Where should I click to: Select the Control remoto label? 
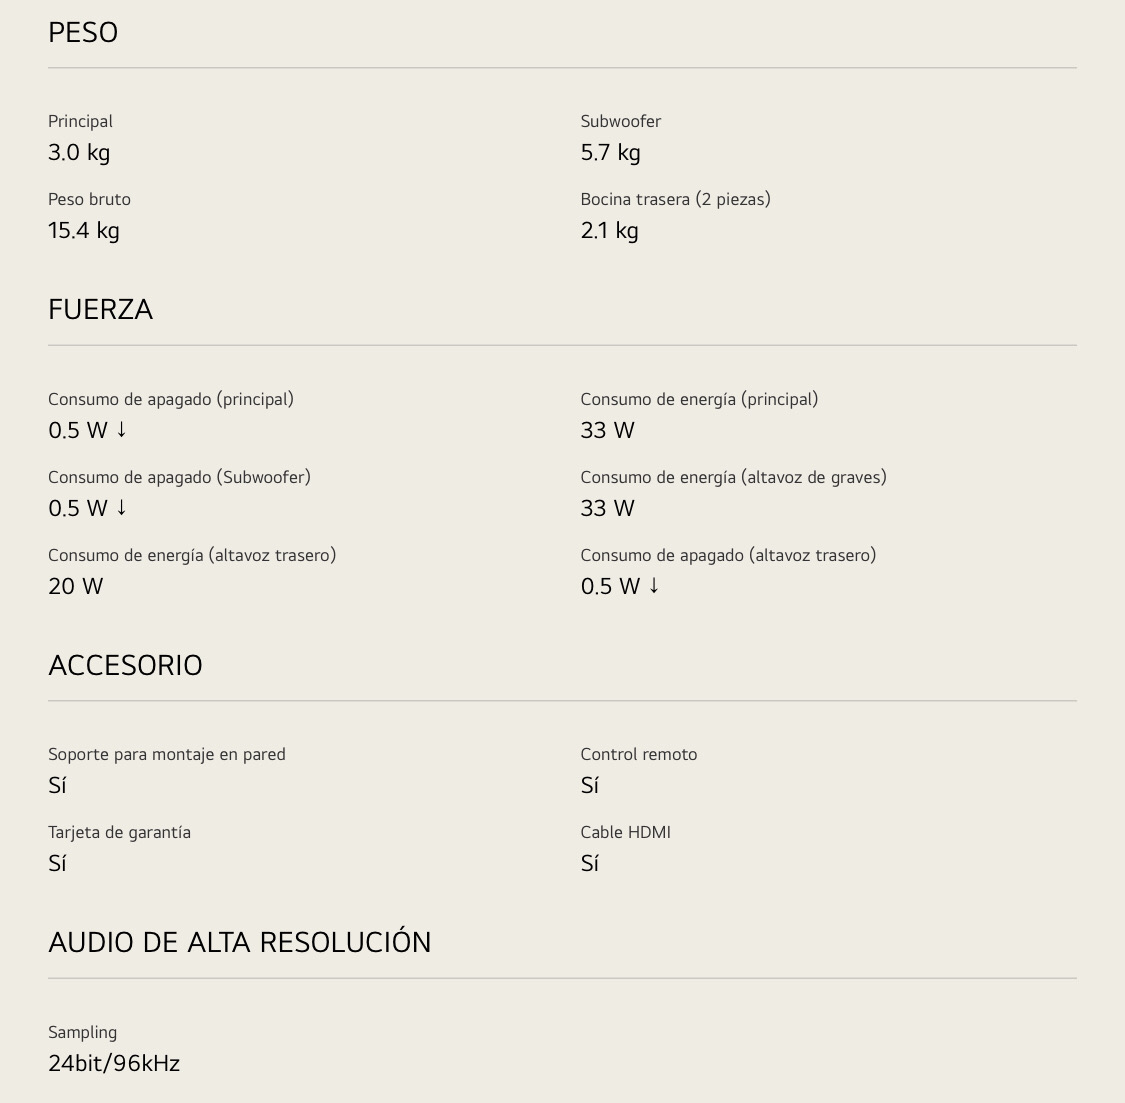(639, 755)
